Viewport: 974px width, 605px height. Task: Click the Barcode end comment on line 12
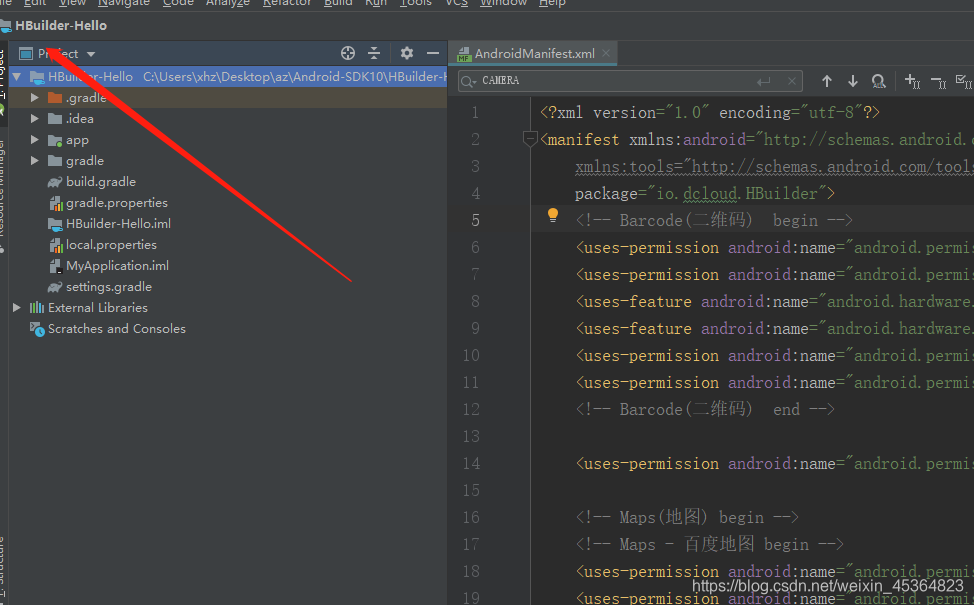(704, 410)
